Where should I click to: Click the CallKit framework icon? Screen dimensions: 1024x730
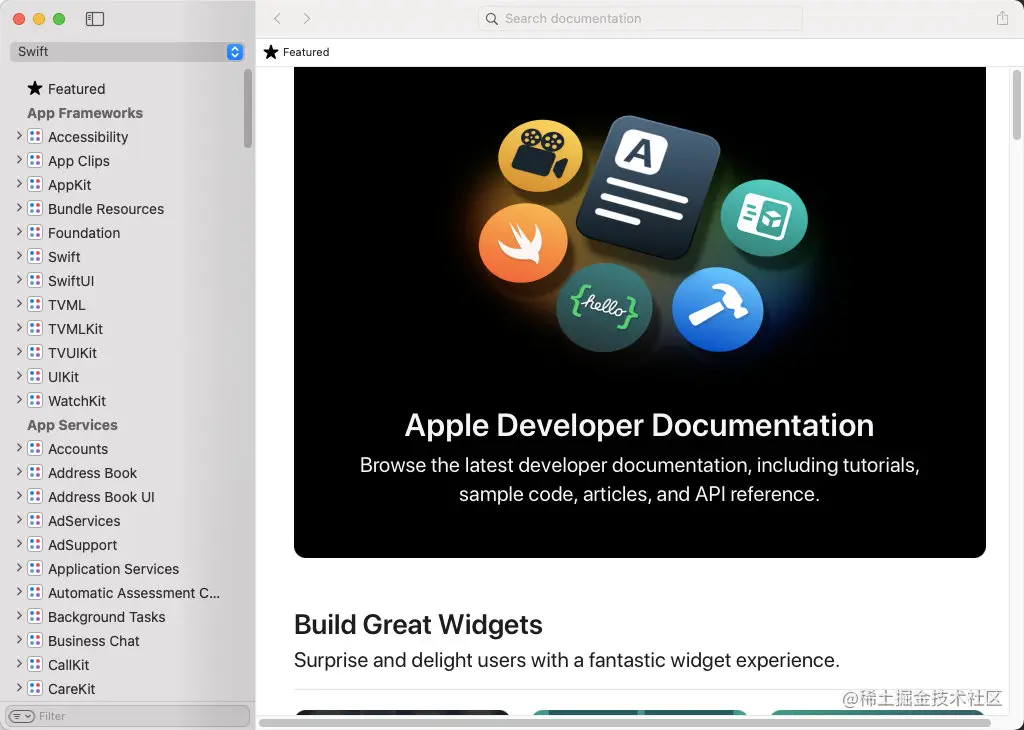[35, 665]
